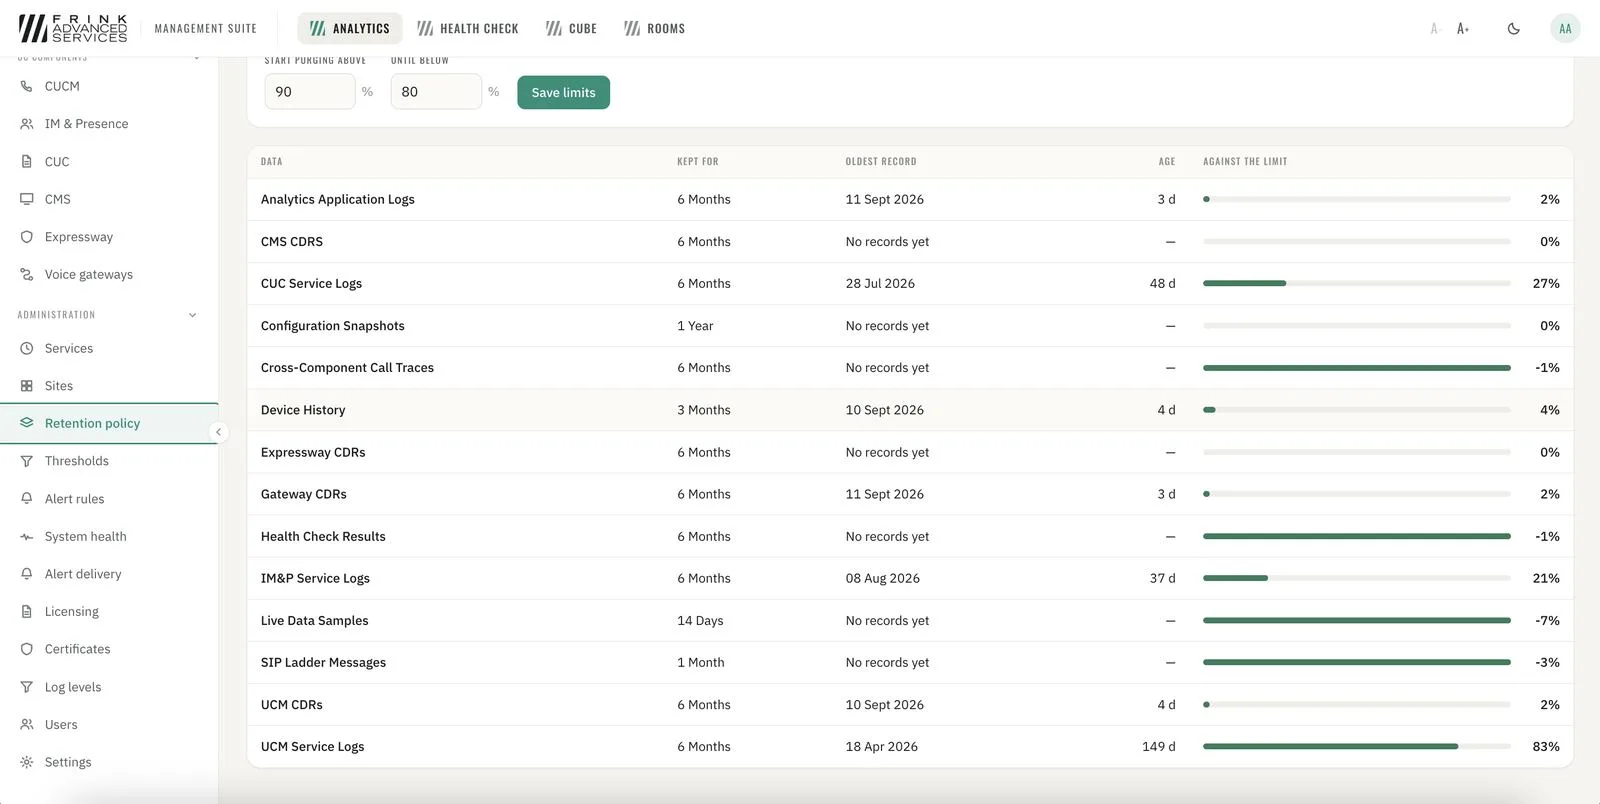Select the Services clock icon

(27, 348)
